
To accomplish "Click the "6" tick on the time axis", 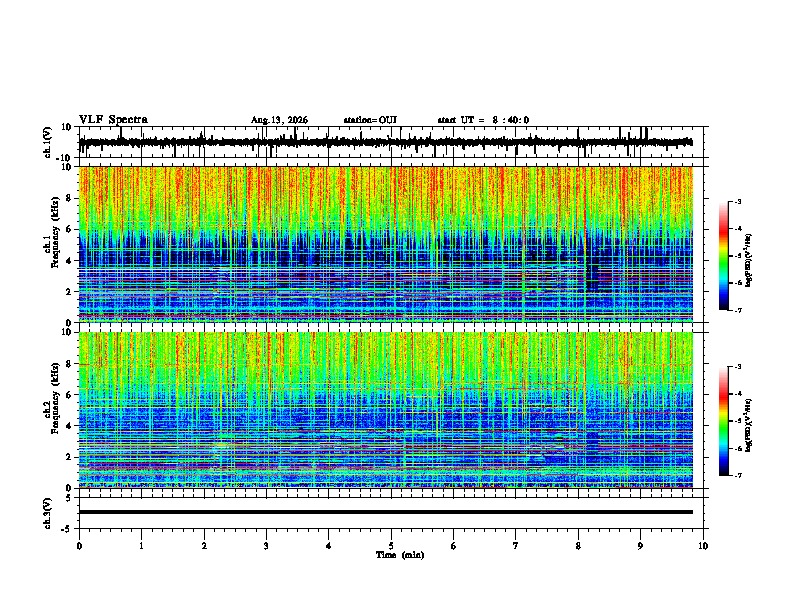I will (454, 546).
